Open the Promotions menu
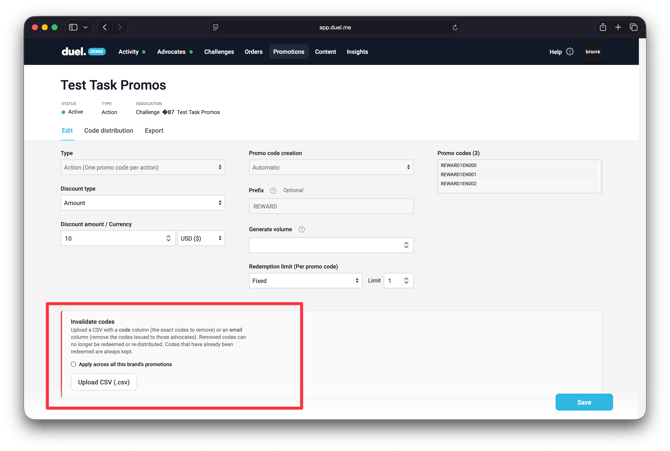The height and width of the screenshot is (451, 670). pos(289,52)
